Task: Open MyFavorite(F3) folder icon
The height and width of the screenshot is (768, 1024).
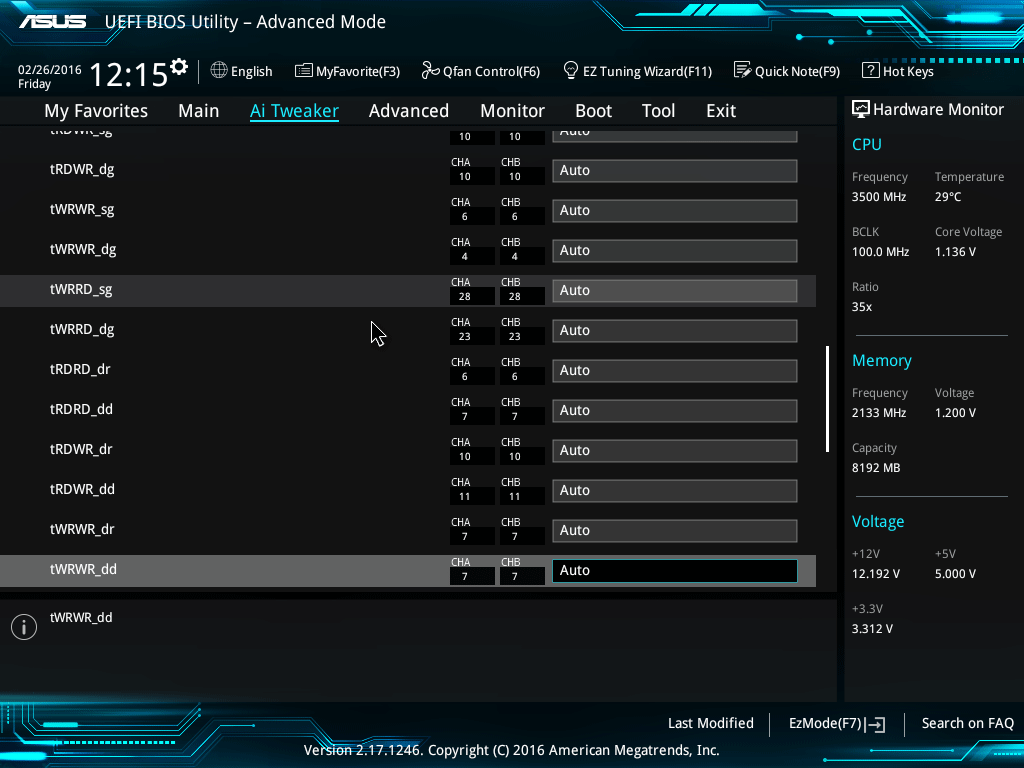Action: [304, 71]
